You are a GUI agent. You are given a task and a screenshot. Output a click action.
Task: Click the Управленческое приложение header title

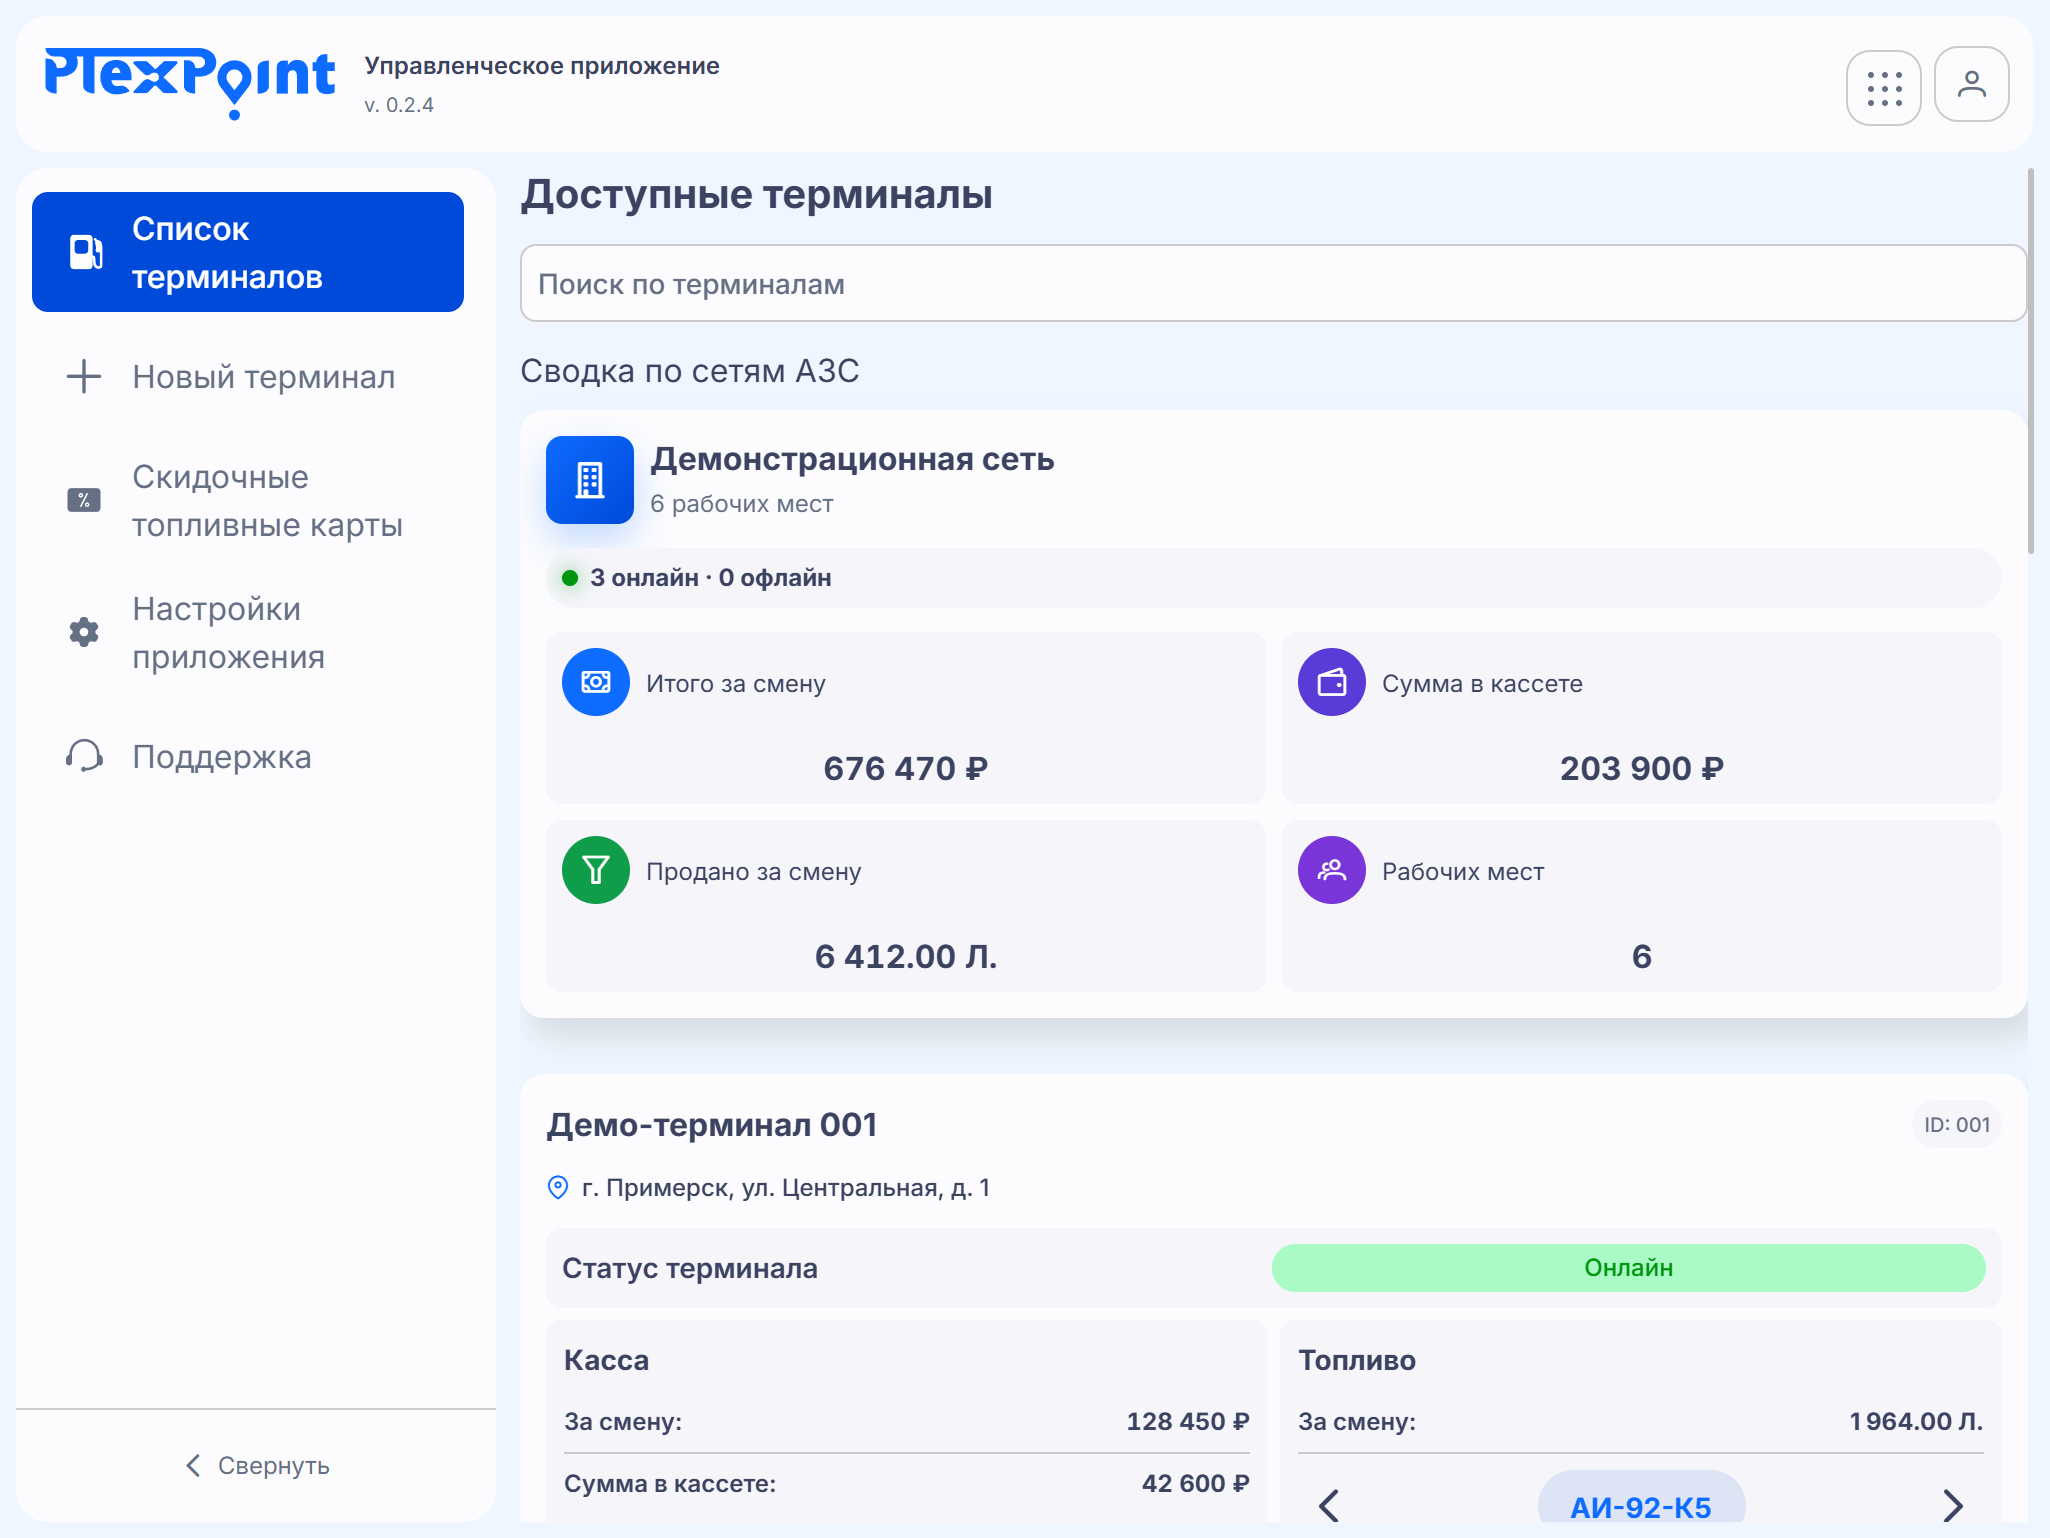tap(541, 66)
